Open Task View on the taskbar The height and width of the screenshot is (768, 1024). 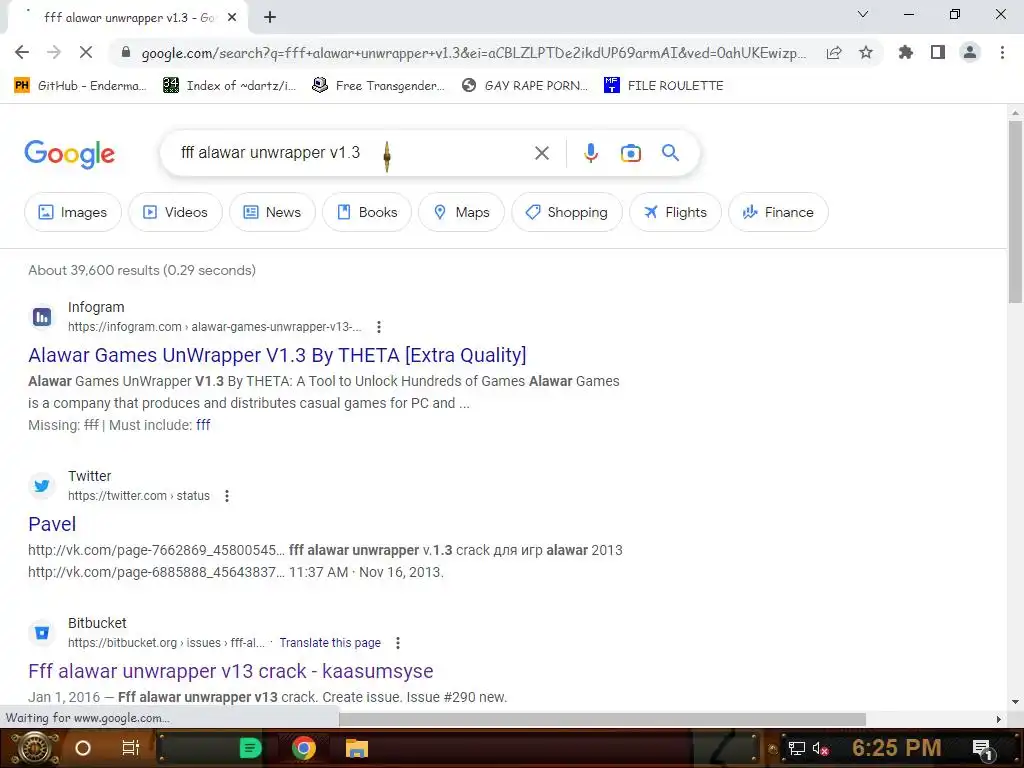click(x=131, y=748)
